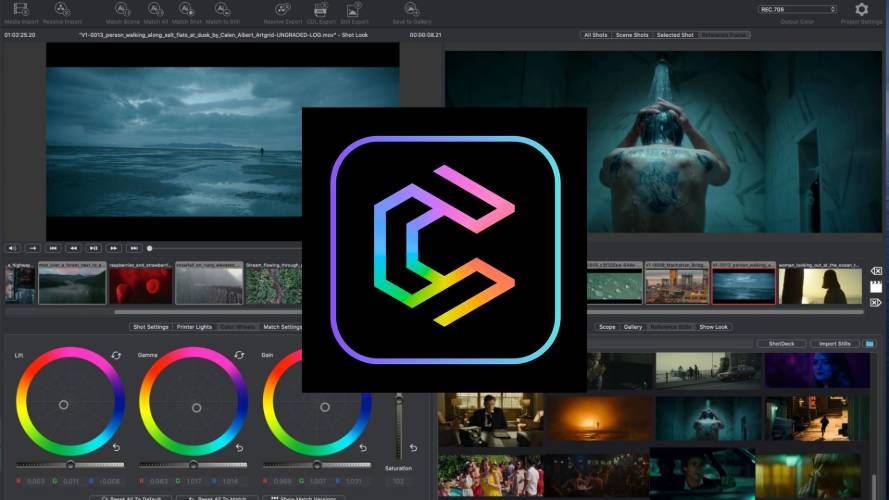
Task: Open Resolve Export from the toolbar
Action: [x=282, y=9]
